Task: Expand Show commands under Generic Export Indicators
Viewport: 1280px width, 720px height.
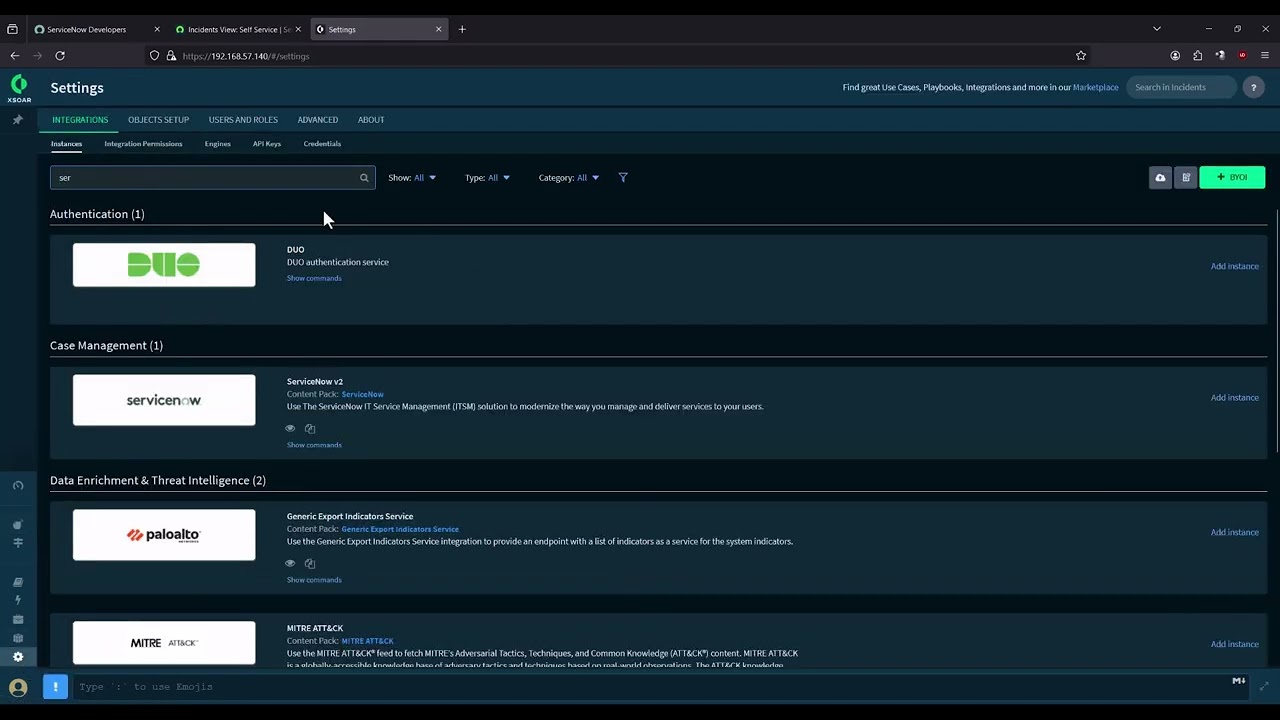Action: click(314, 580)
